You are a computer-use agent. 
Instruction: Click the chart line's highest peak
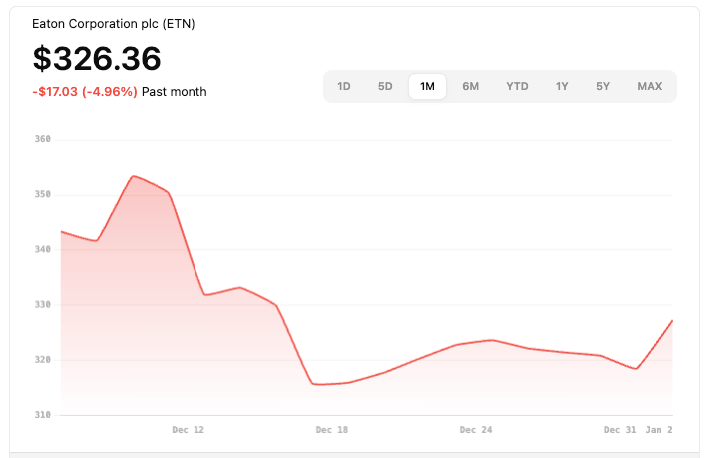(x=134, y=176)
